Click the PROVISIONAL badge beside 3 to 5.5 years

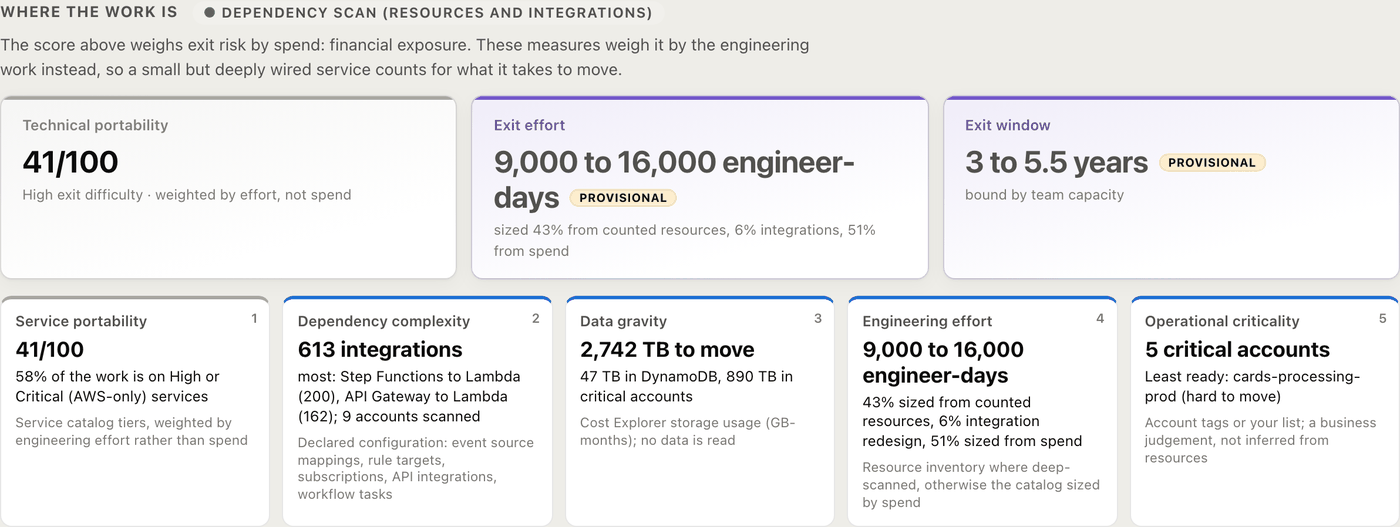(x=1212, y=162)
